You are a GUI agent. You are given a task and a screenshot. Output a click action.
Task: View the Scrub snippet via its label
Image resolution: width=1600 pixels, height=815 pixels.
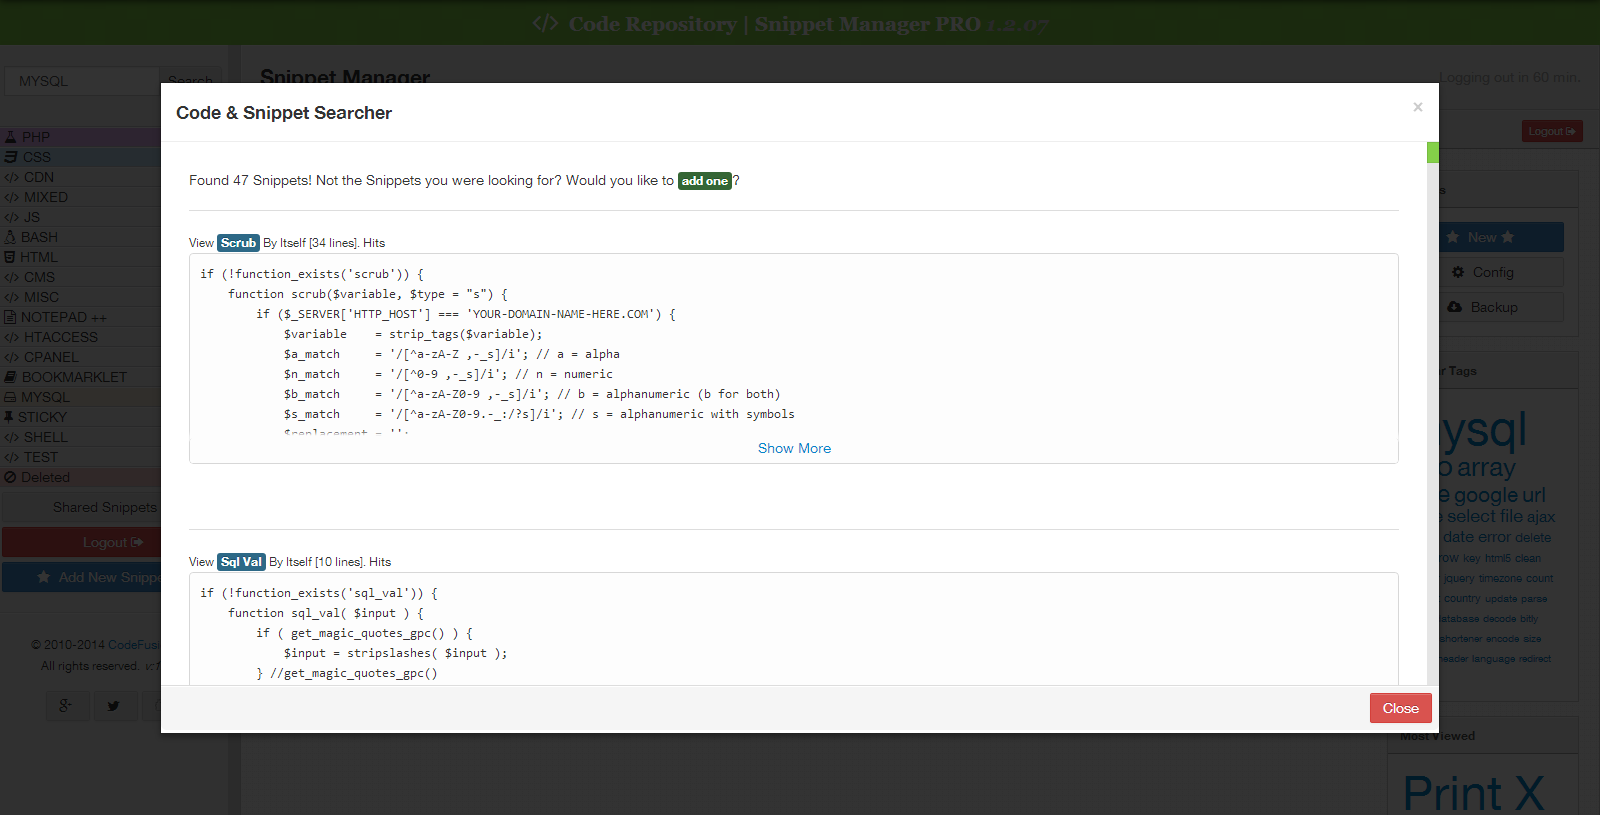238,243
